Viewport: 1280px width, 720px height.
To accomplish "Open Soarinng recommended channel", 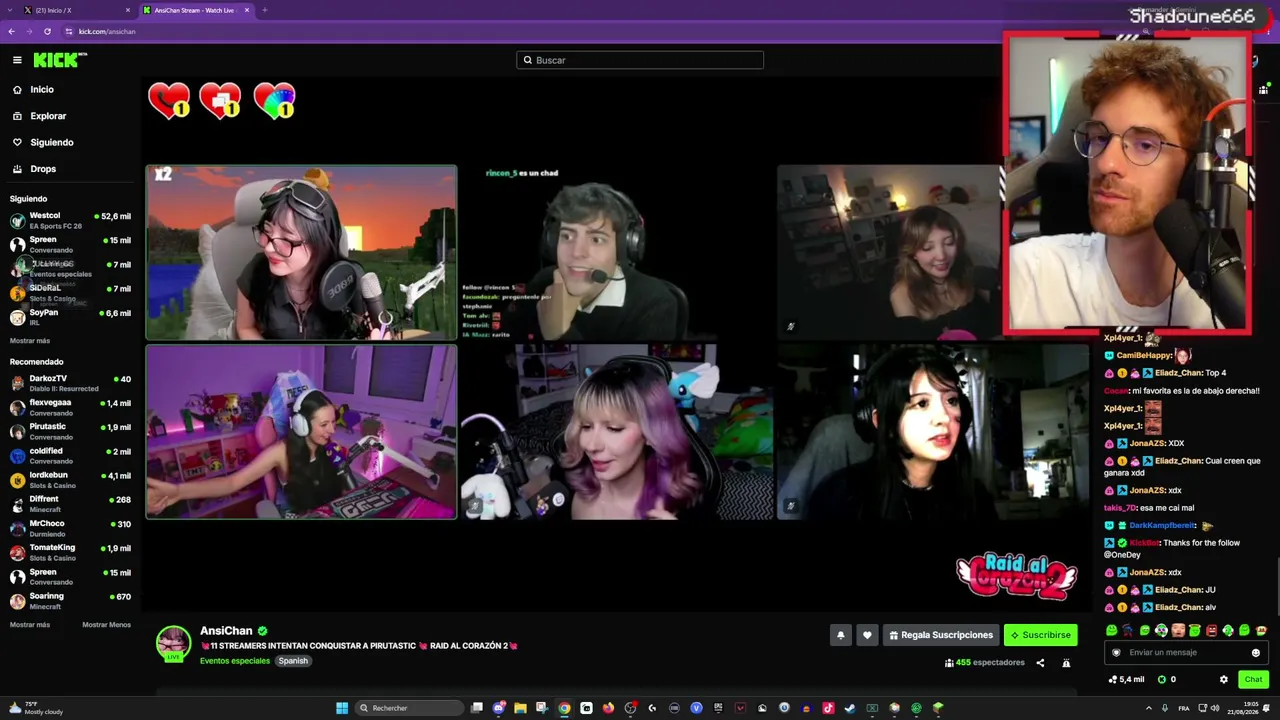I will click(x=70, y=601).
